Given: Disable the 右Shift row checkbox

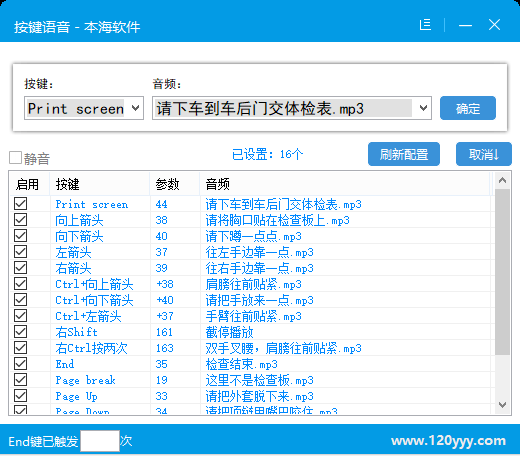Looking at the screenshot, I should tap(20, 331).
